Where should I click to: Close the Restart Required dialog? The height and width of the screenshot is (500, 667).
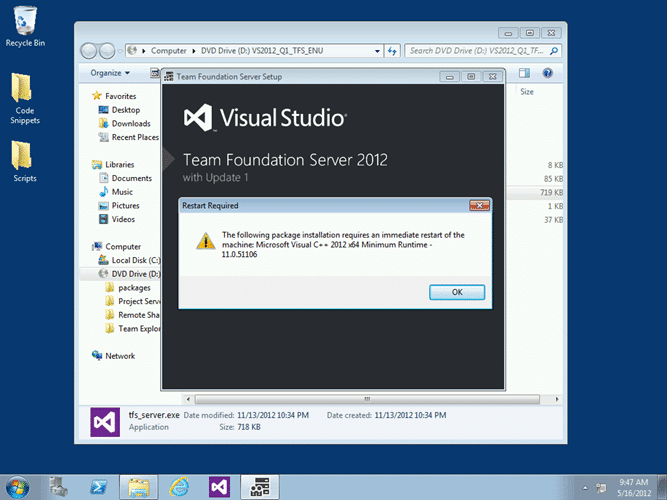coord(479,206)
